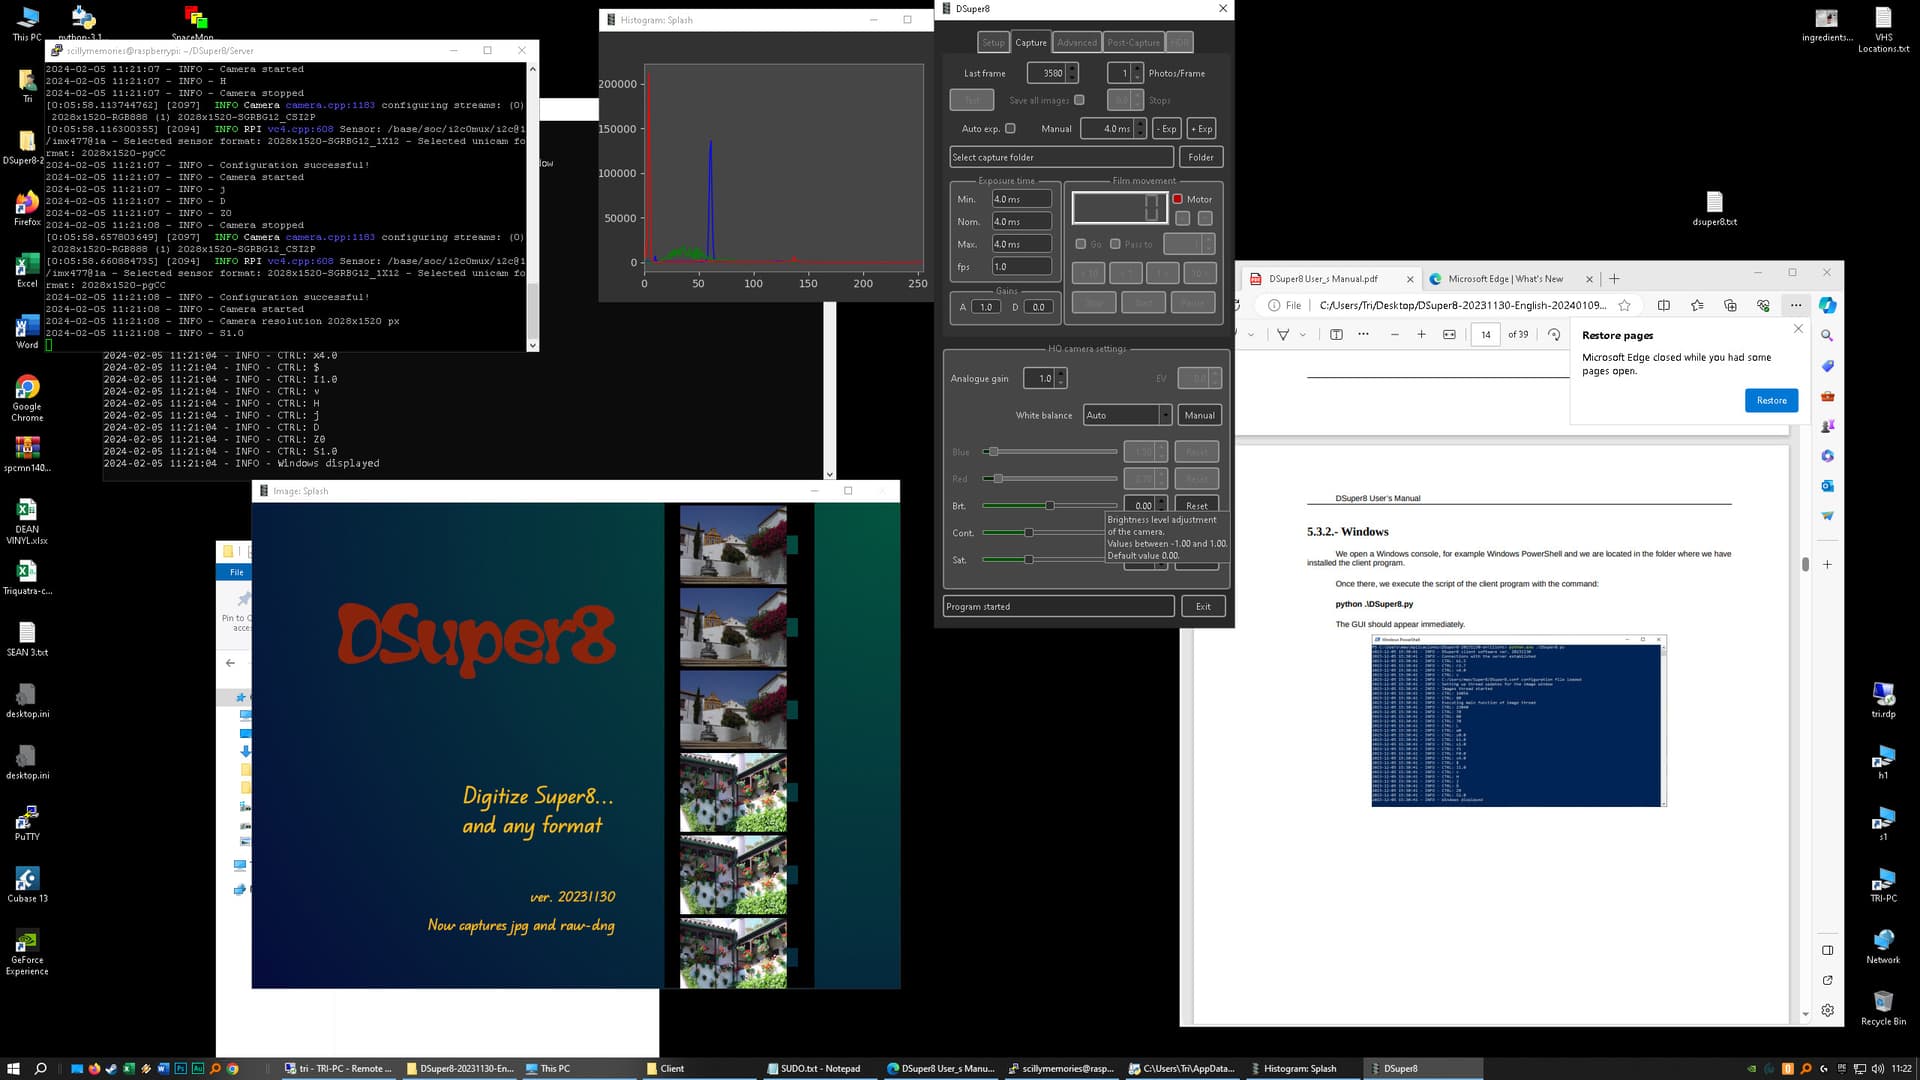Open the PuTTY desktop icon
This screenshot has width=1920, height=1080.
pos(27,823)
